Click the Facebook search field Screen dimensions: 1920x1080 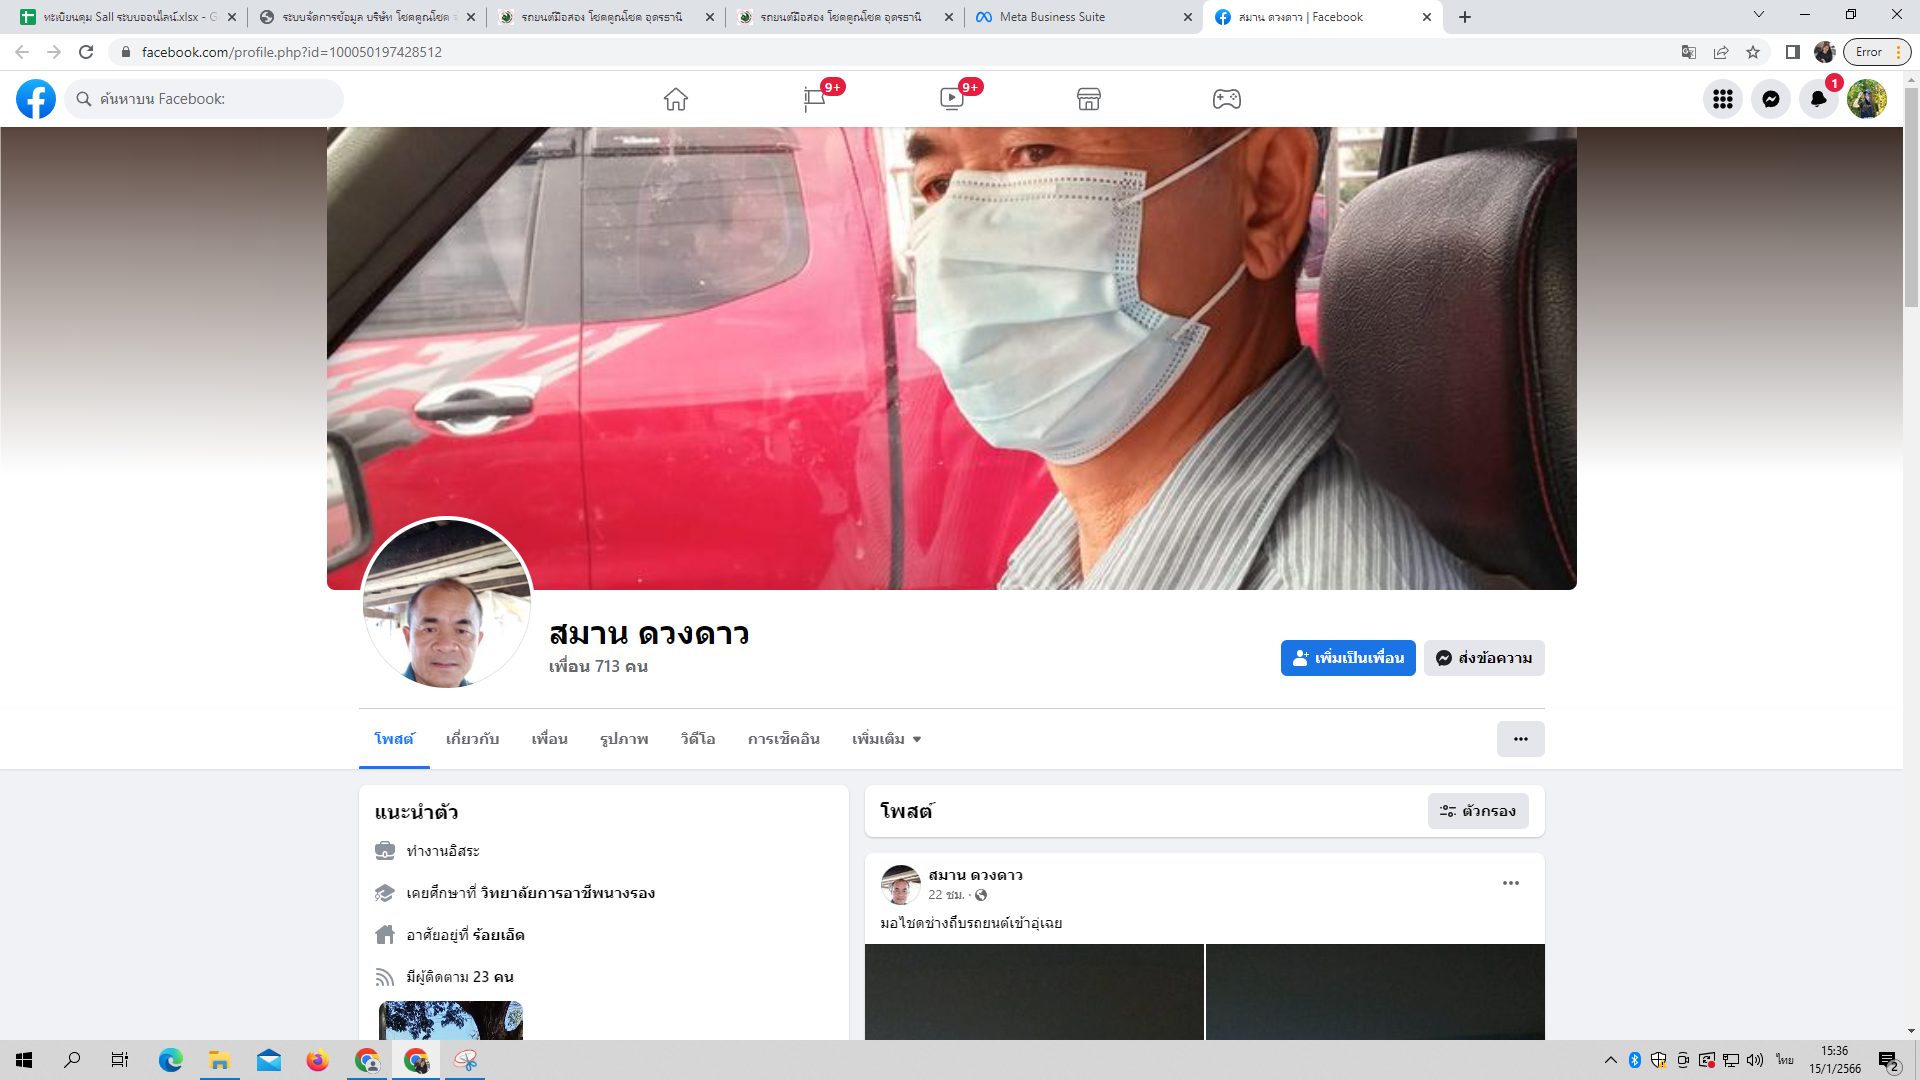(205, 99)
